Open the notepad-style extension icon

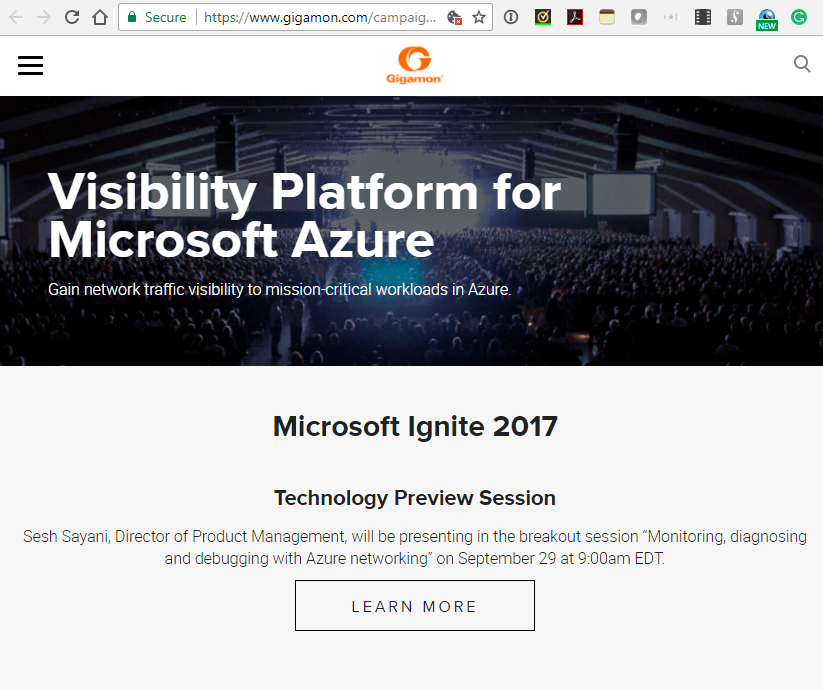pos(607,17)
